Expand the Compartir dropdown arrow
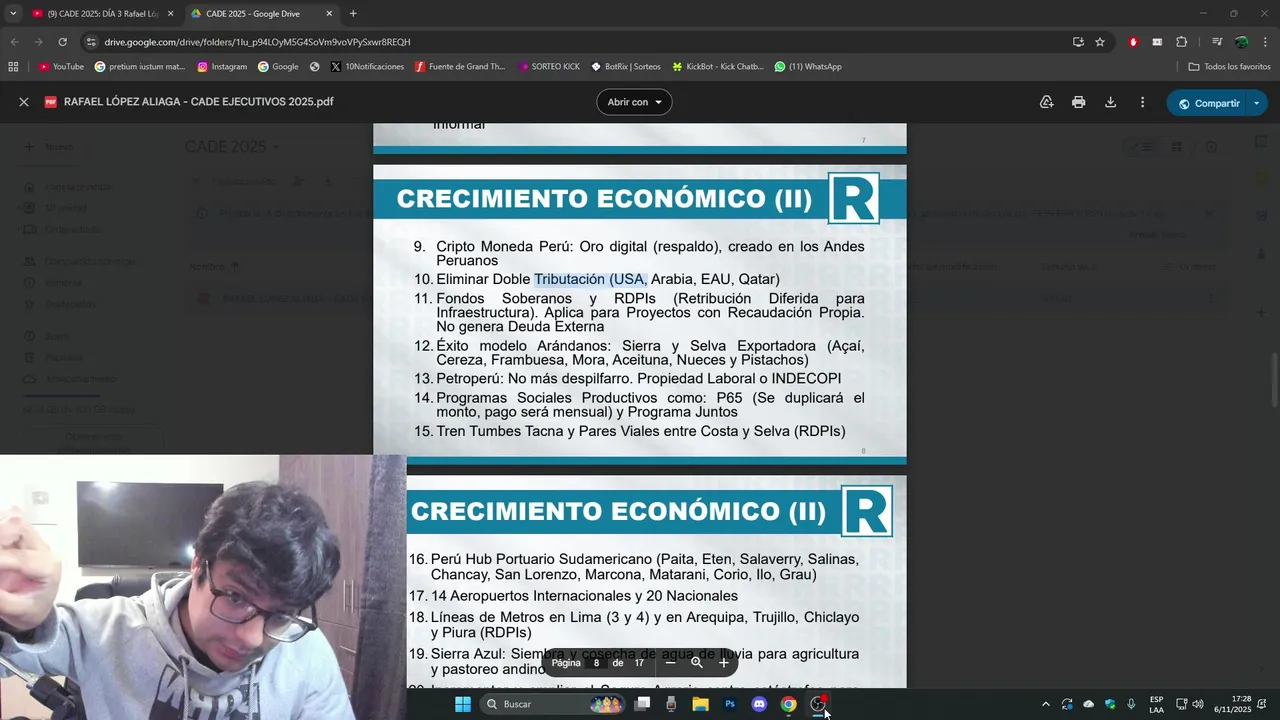The width and height of the screenshot is (1280, 720). pyautogui.click(x=1257, y=103)
